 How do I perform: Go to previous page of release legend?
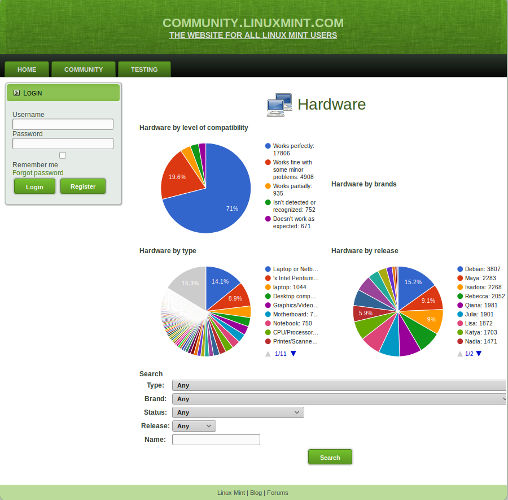tap(460, 354)
